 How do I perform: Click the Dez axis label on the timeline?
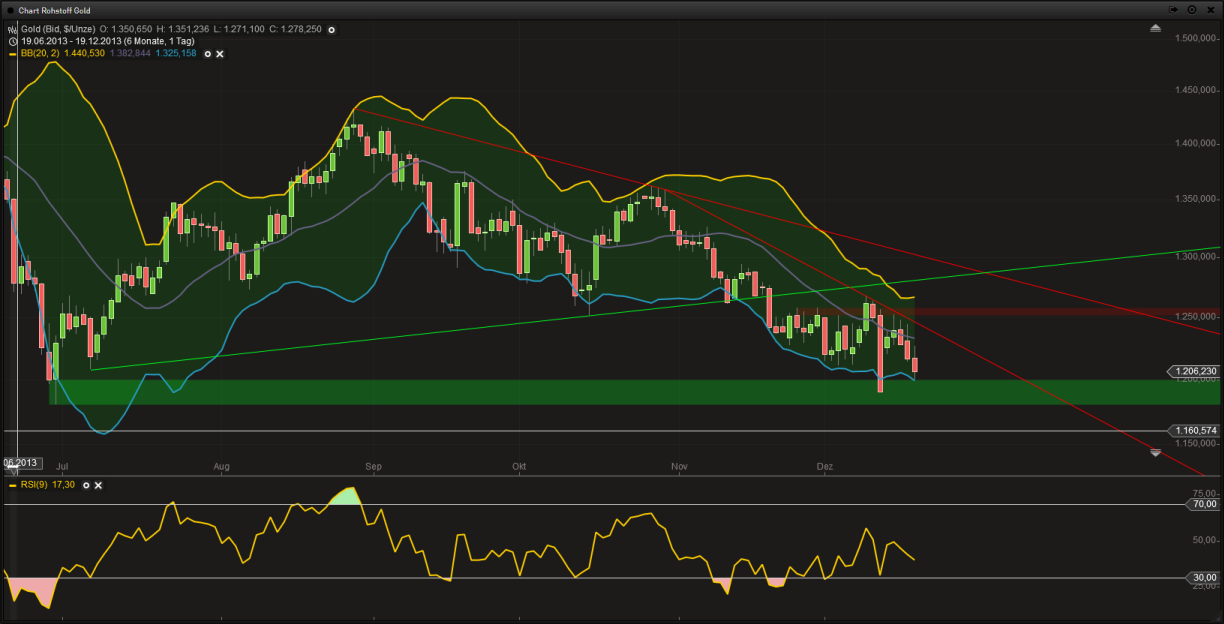pos(825,466)
